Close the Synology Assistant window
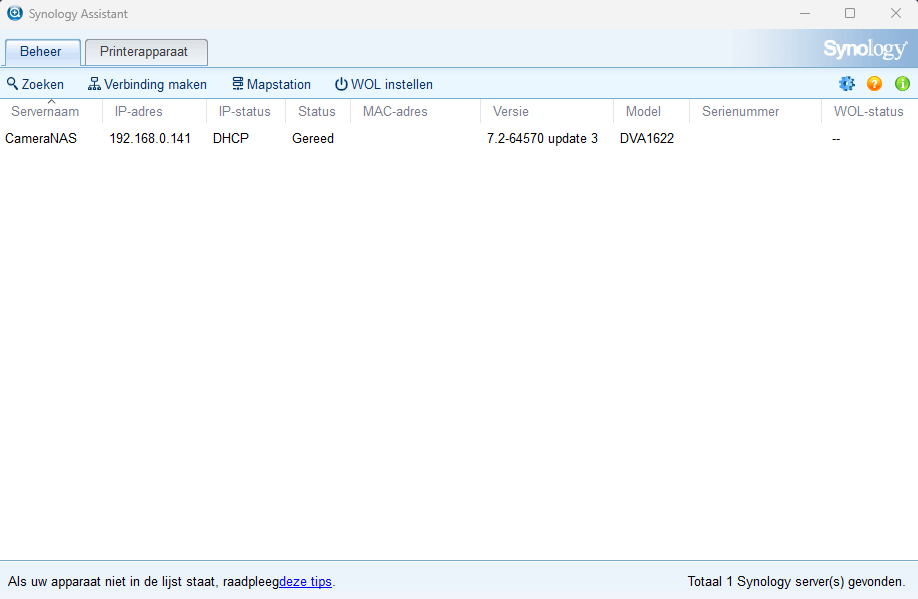Viewport: 918px width, 599px height. (x=896, y=13)
